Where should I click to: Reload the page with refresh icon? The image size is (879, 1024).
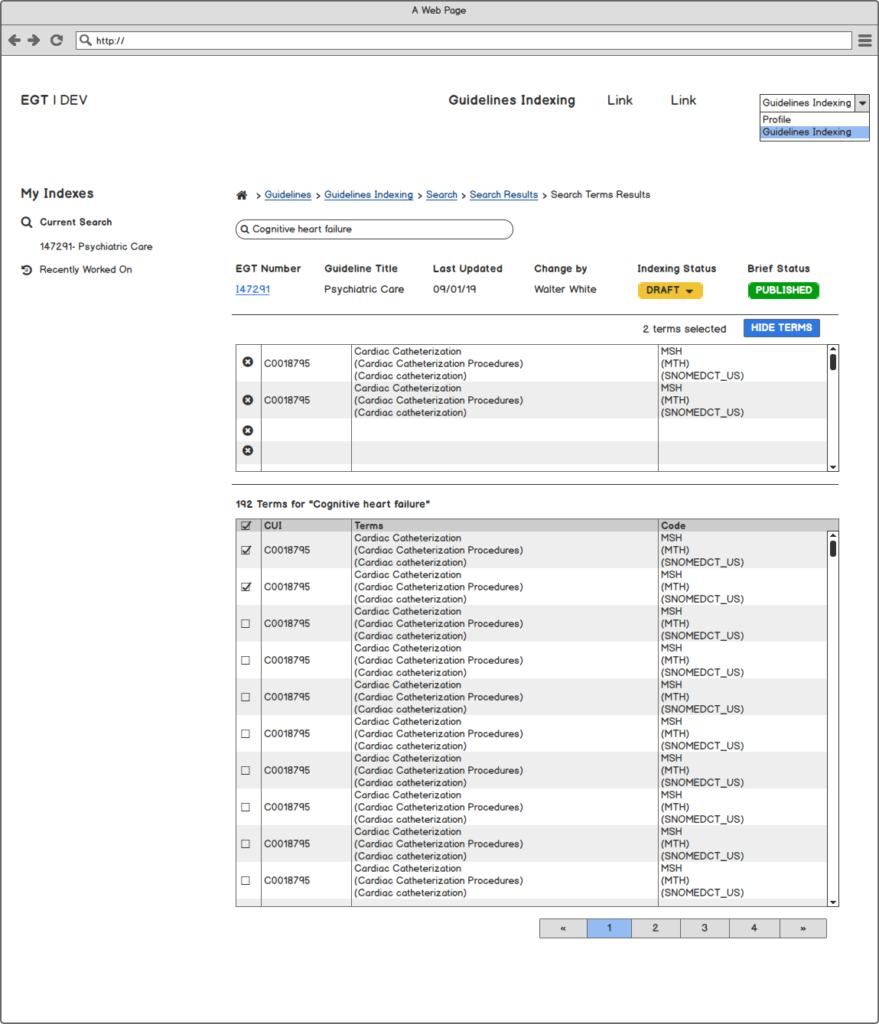click(56, 40)
